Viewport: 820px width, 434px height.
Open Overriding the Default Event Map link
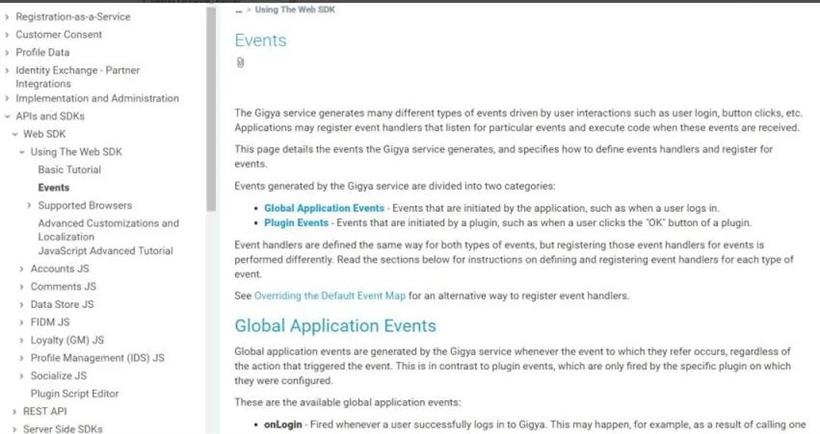330,295
